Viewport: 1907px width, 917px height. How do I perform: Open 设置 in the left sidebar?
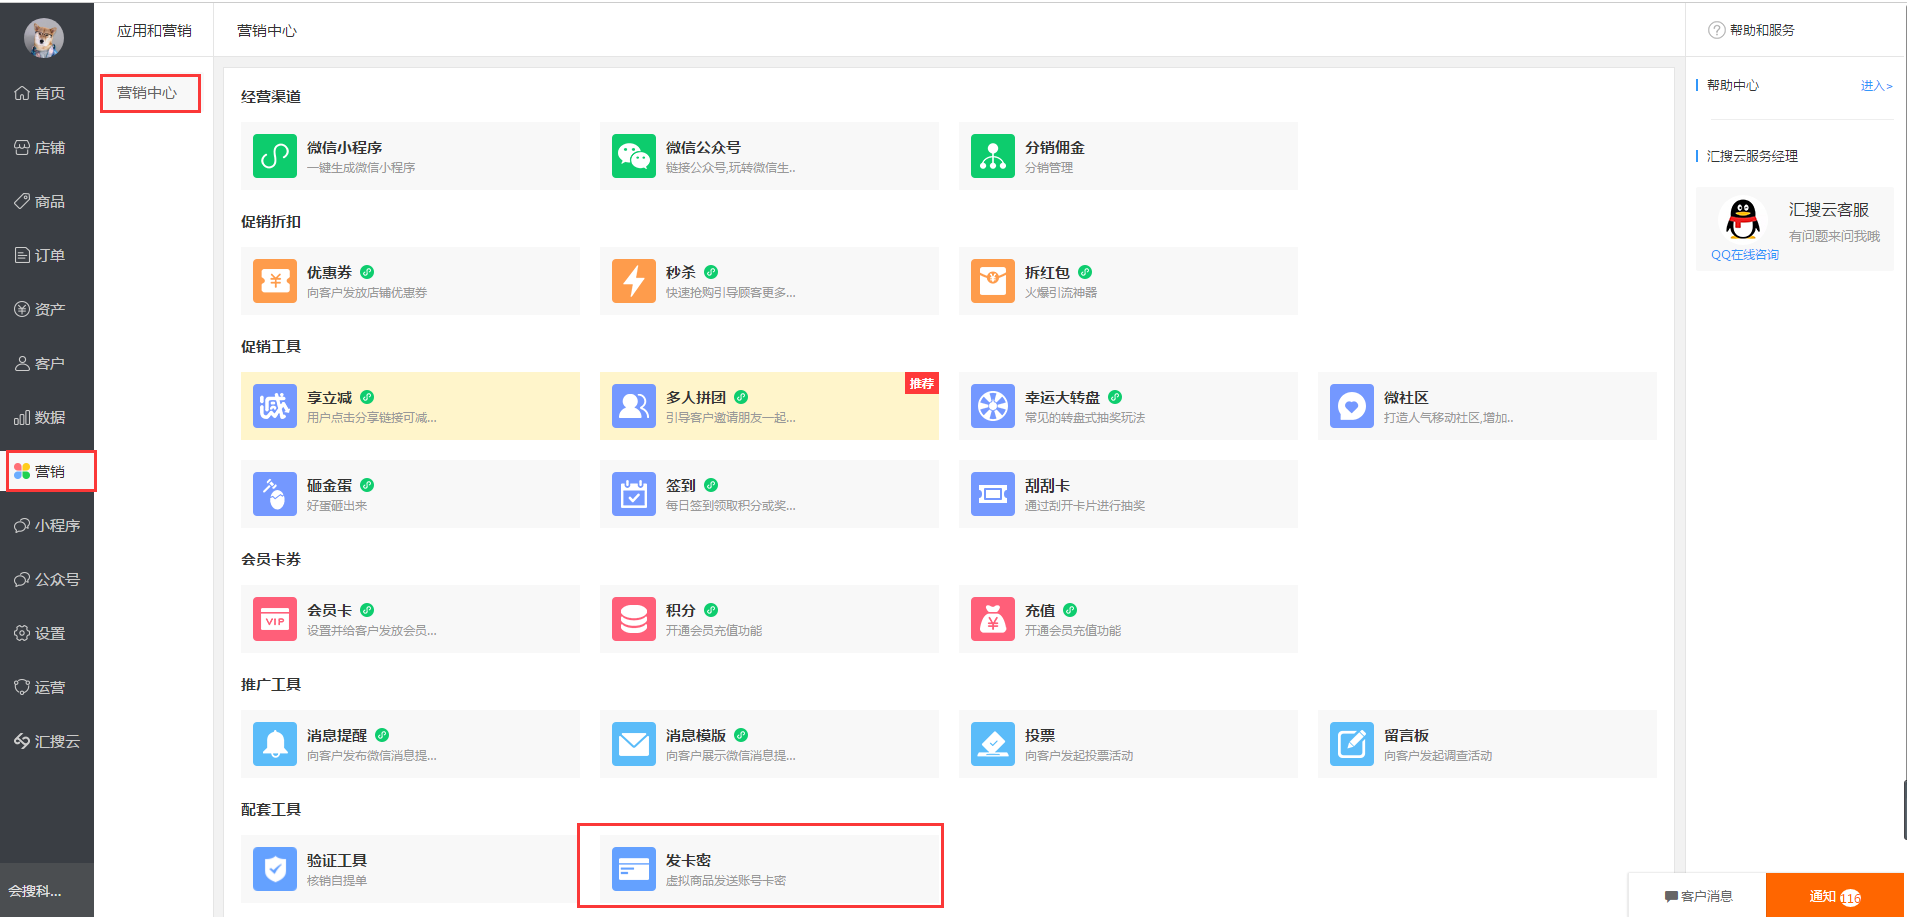coord(41,633)
